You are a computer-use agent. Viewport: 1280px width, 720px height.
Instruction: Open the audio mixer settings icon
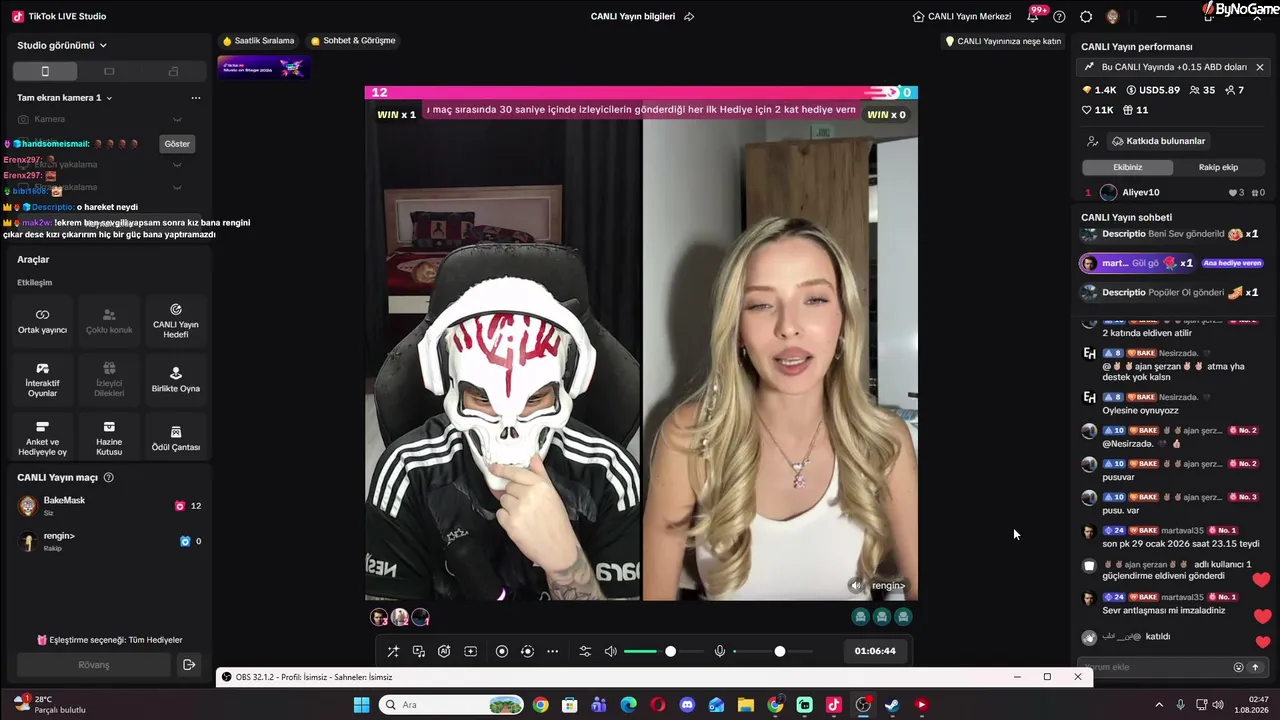coord(585,651)
